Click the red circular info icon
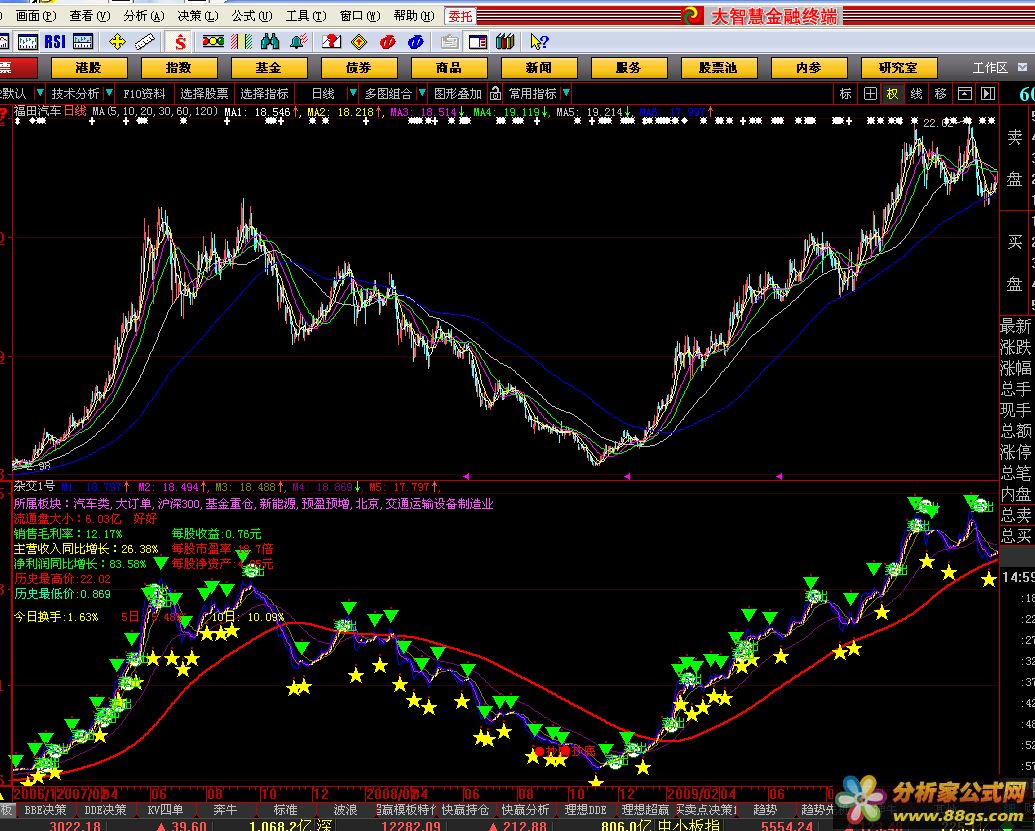The height and width of the screenshot is (831, 1035). point(387,42)
